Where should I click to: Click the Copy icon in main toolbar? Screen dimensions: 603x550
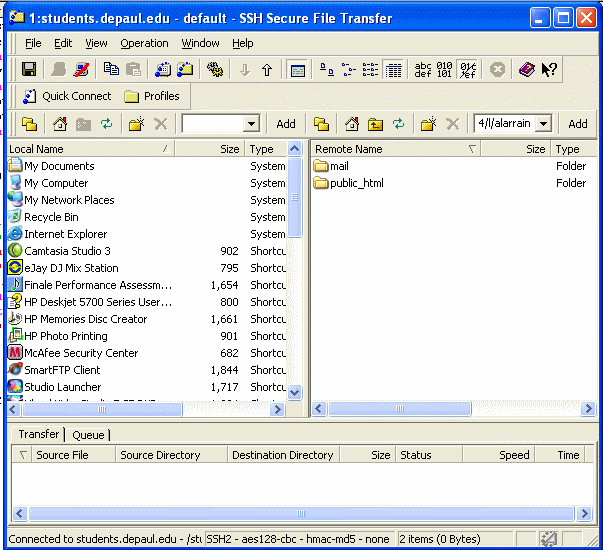111,69
